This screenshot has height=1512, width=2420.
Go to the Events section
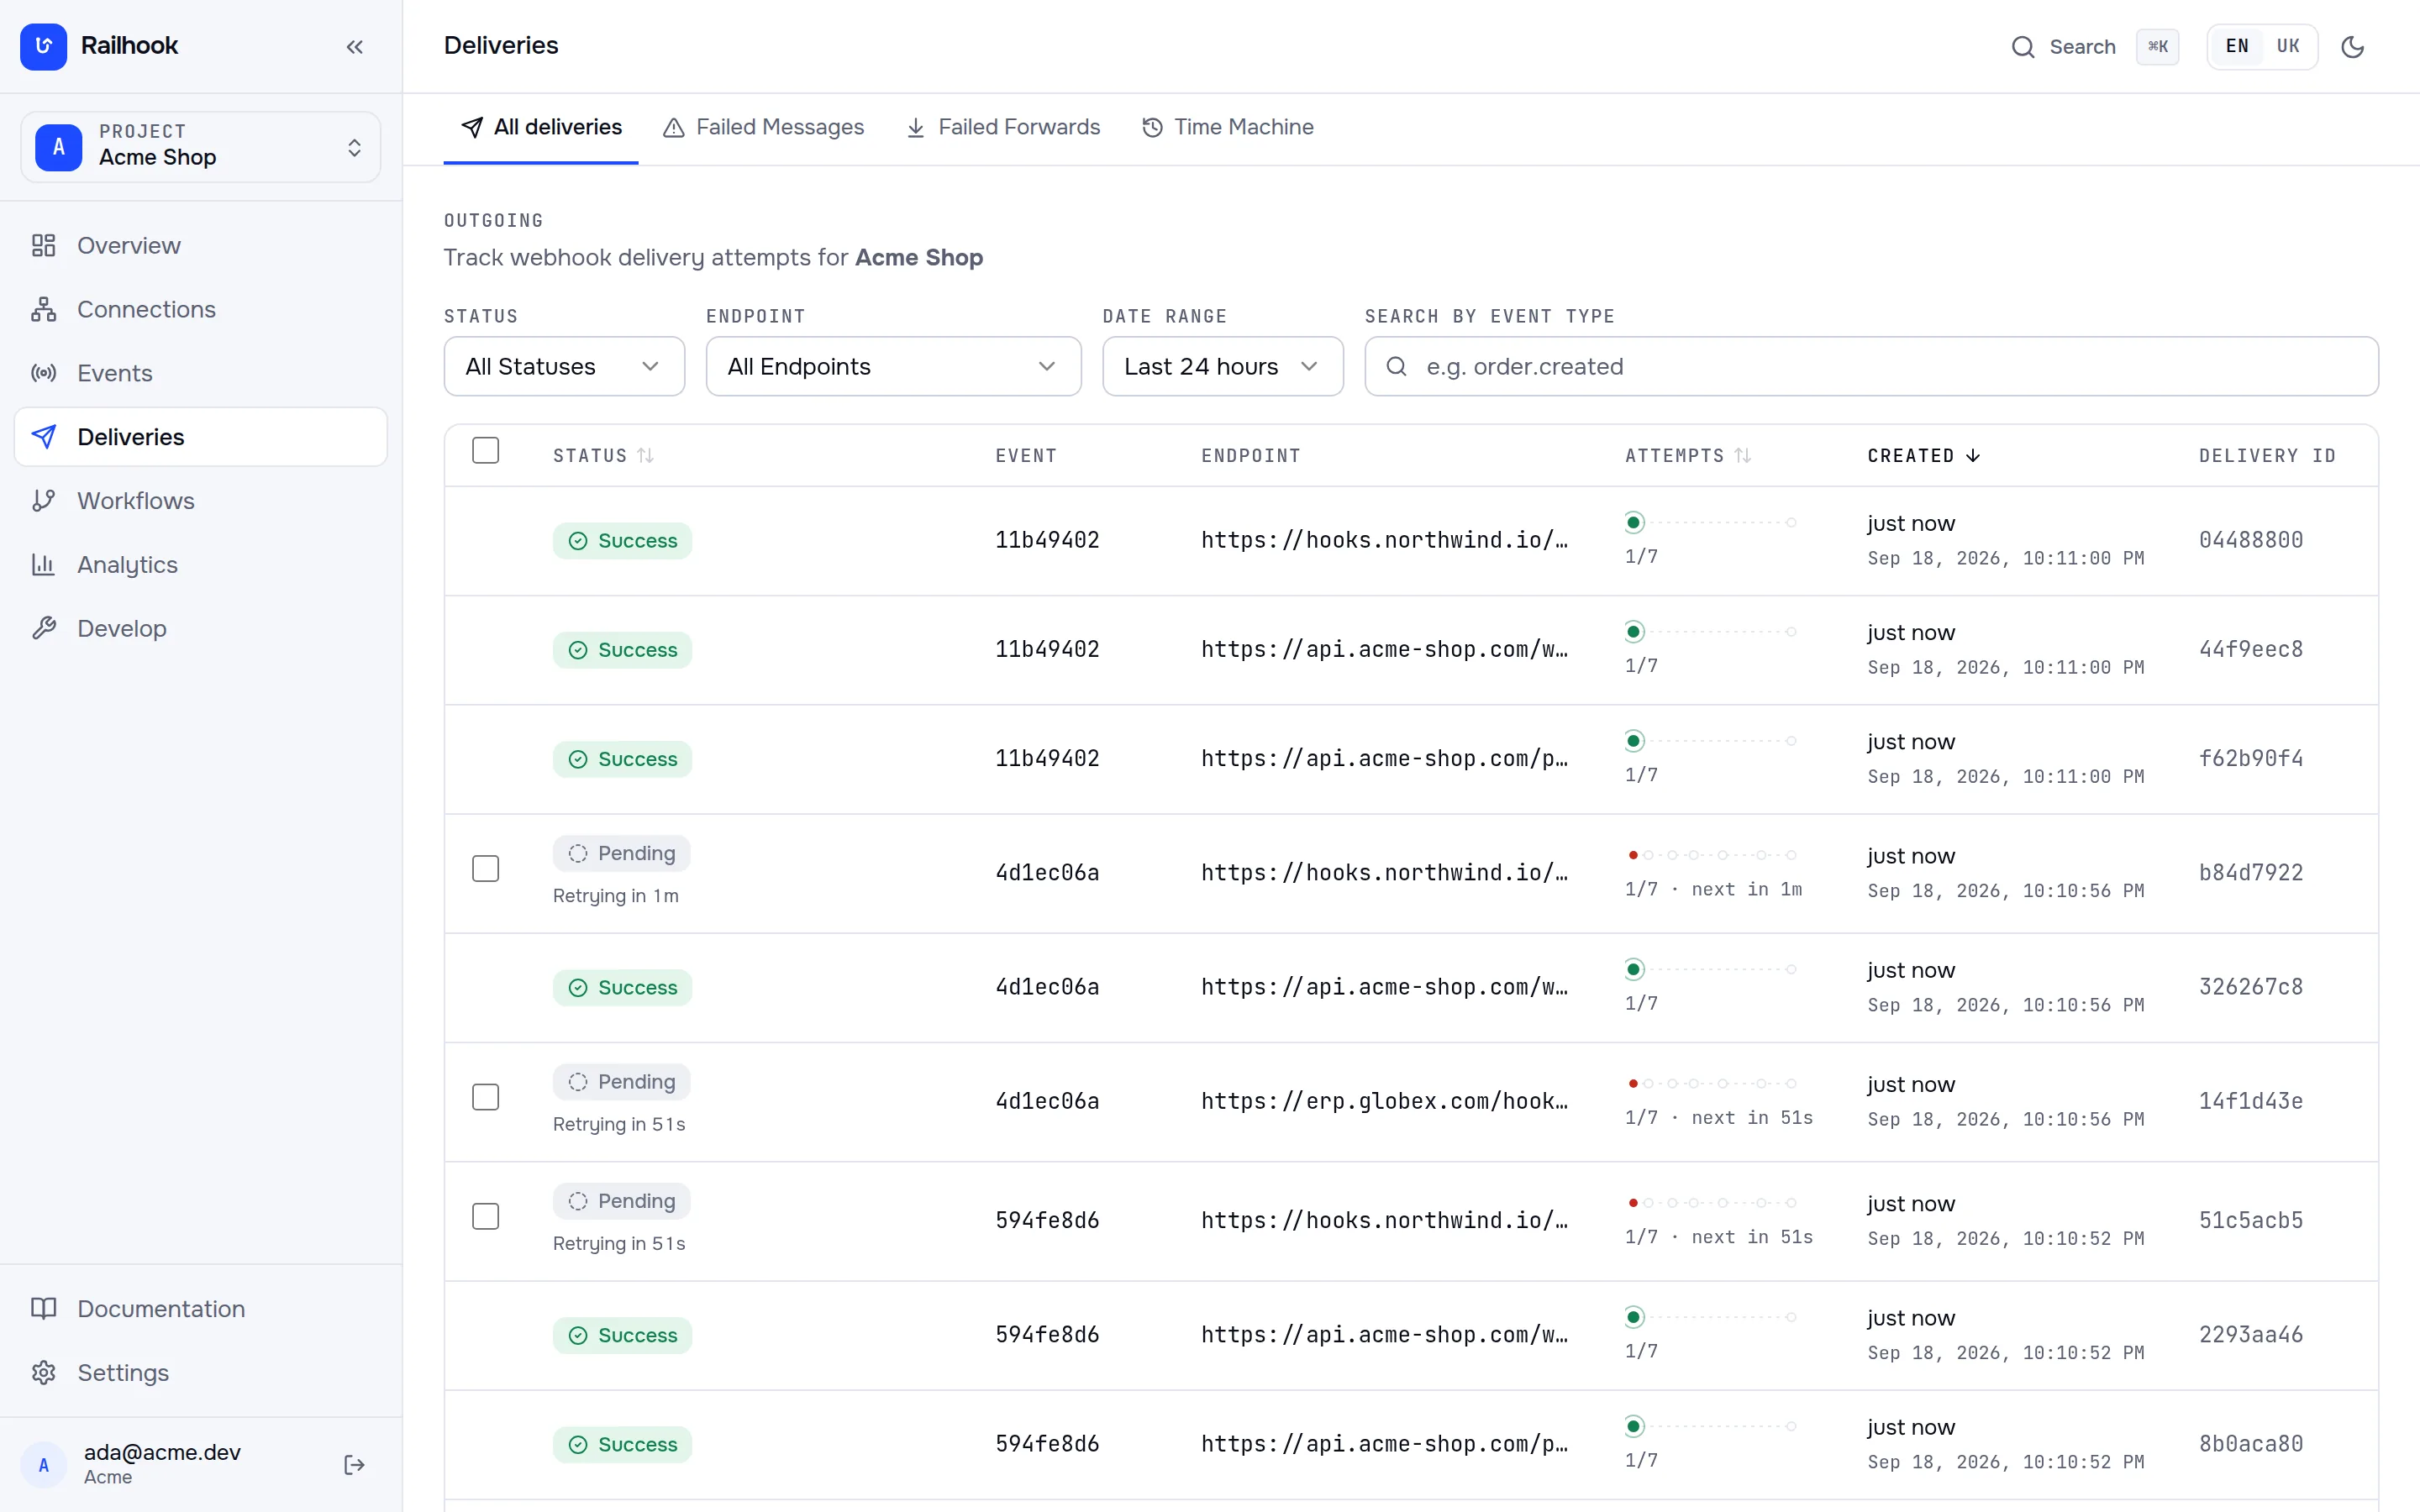(200, 373)
